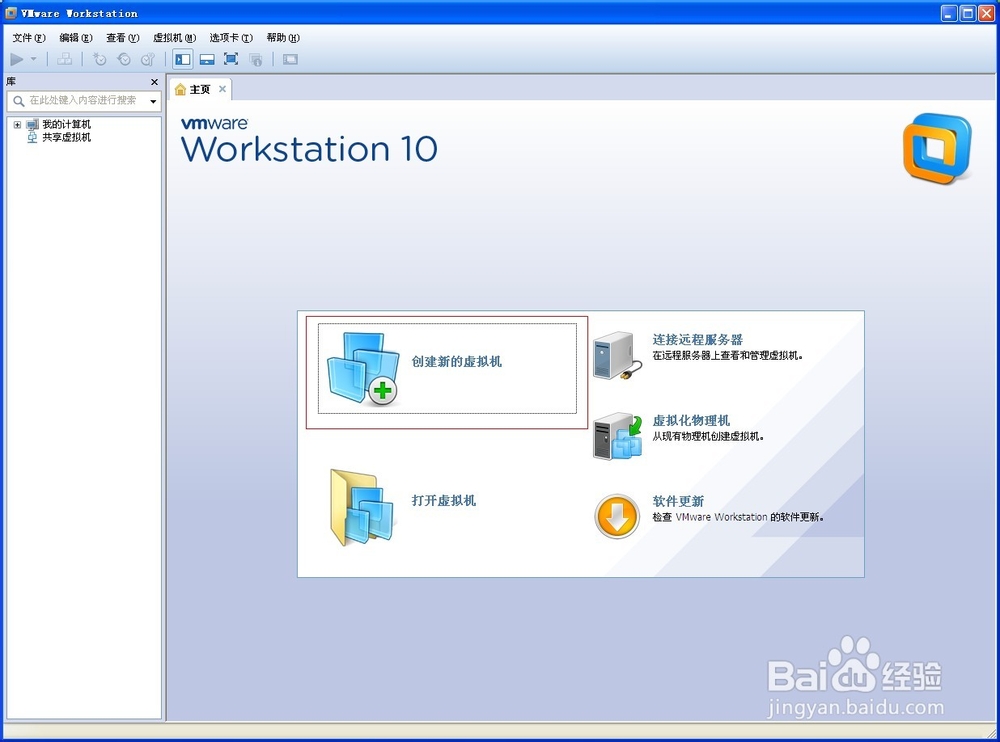Click Send Ctrl+Alt+Del toolbar icon
Image resolution: width=1000 pixels, height=742 pixels.
coord(64,59)
